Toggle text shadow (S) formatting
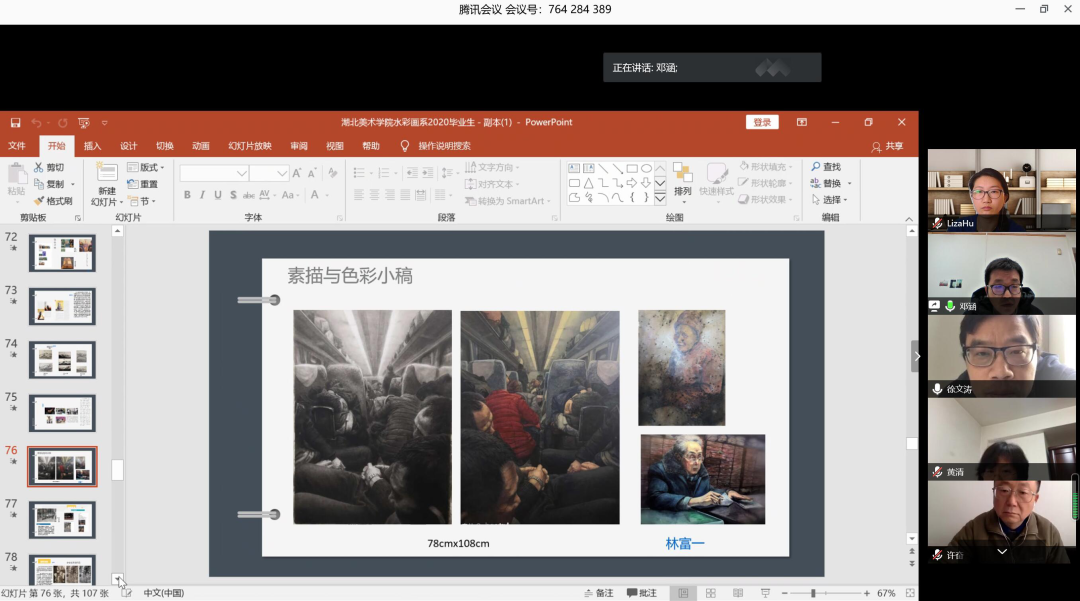This screenshot has height=601, width=1080. 233,195
